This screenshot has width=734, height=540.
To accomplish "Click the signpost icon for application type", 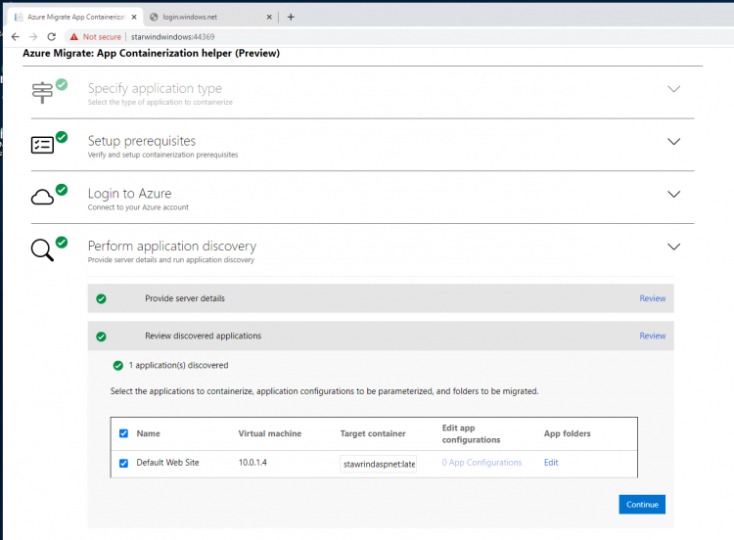I will 42,92.
